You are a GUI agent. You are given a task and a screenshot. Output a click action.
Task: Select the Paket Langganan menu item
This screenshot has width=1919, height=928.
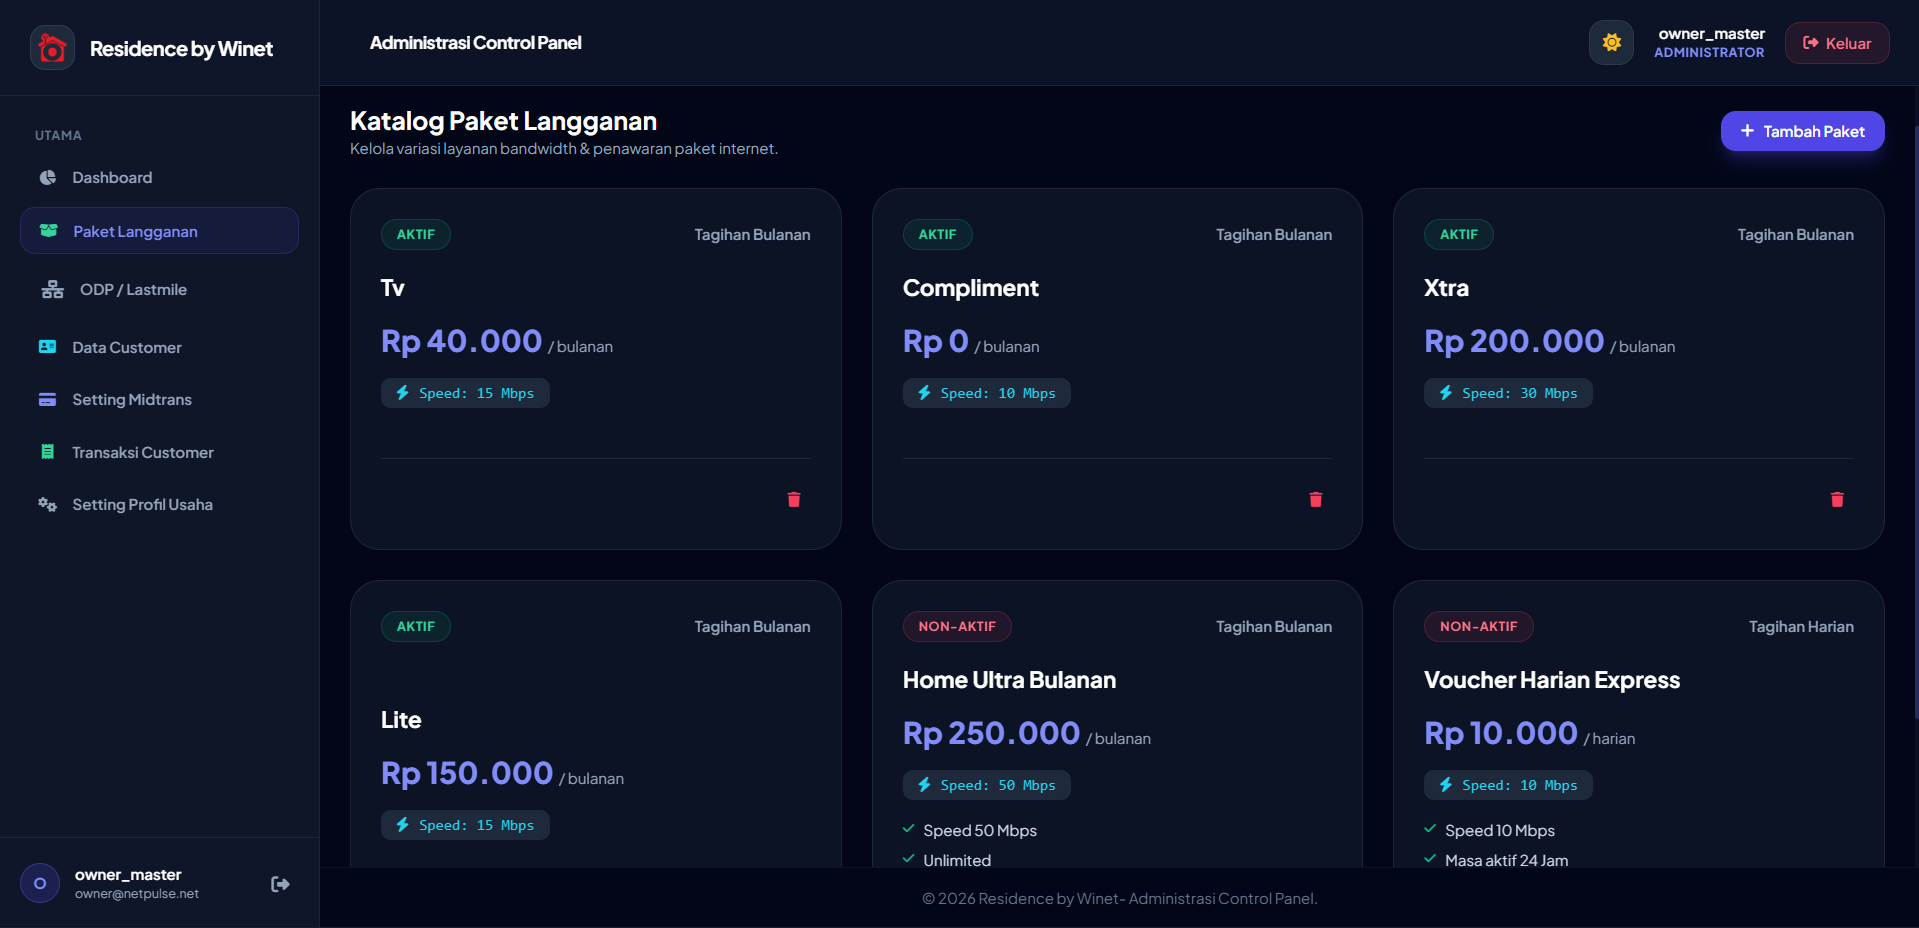[159, 231]
